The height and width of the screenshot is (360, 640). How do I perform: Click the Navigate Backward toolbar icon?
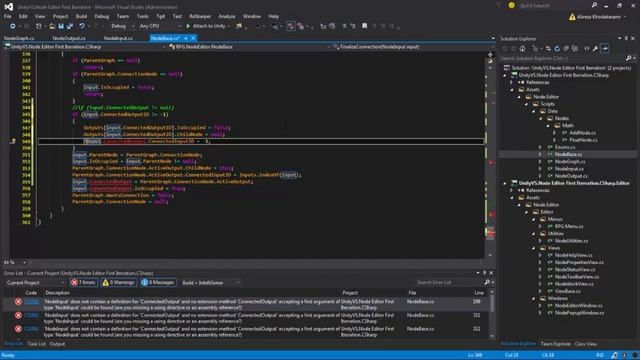[13, 26]
